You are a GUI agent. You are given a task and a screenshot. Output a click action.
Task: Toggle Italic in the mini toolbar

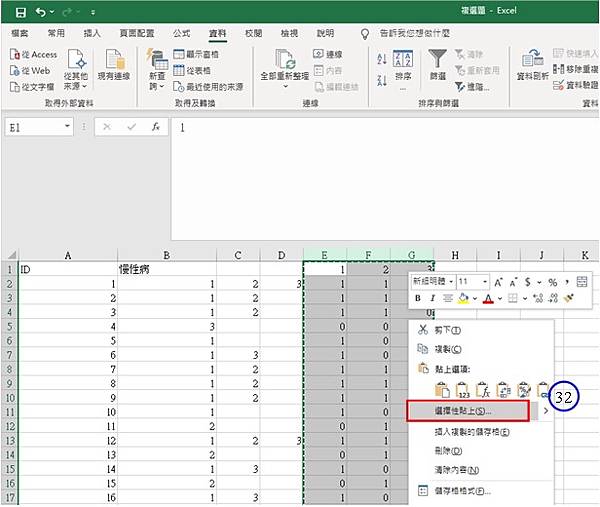tap(432, 298)
